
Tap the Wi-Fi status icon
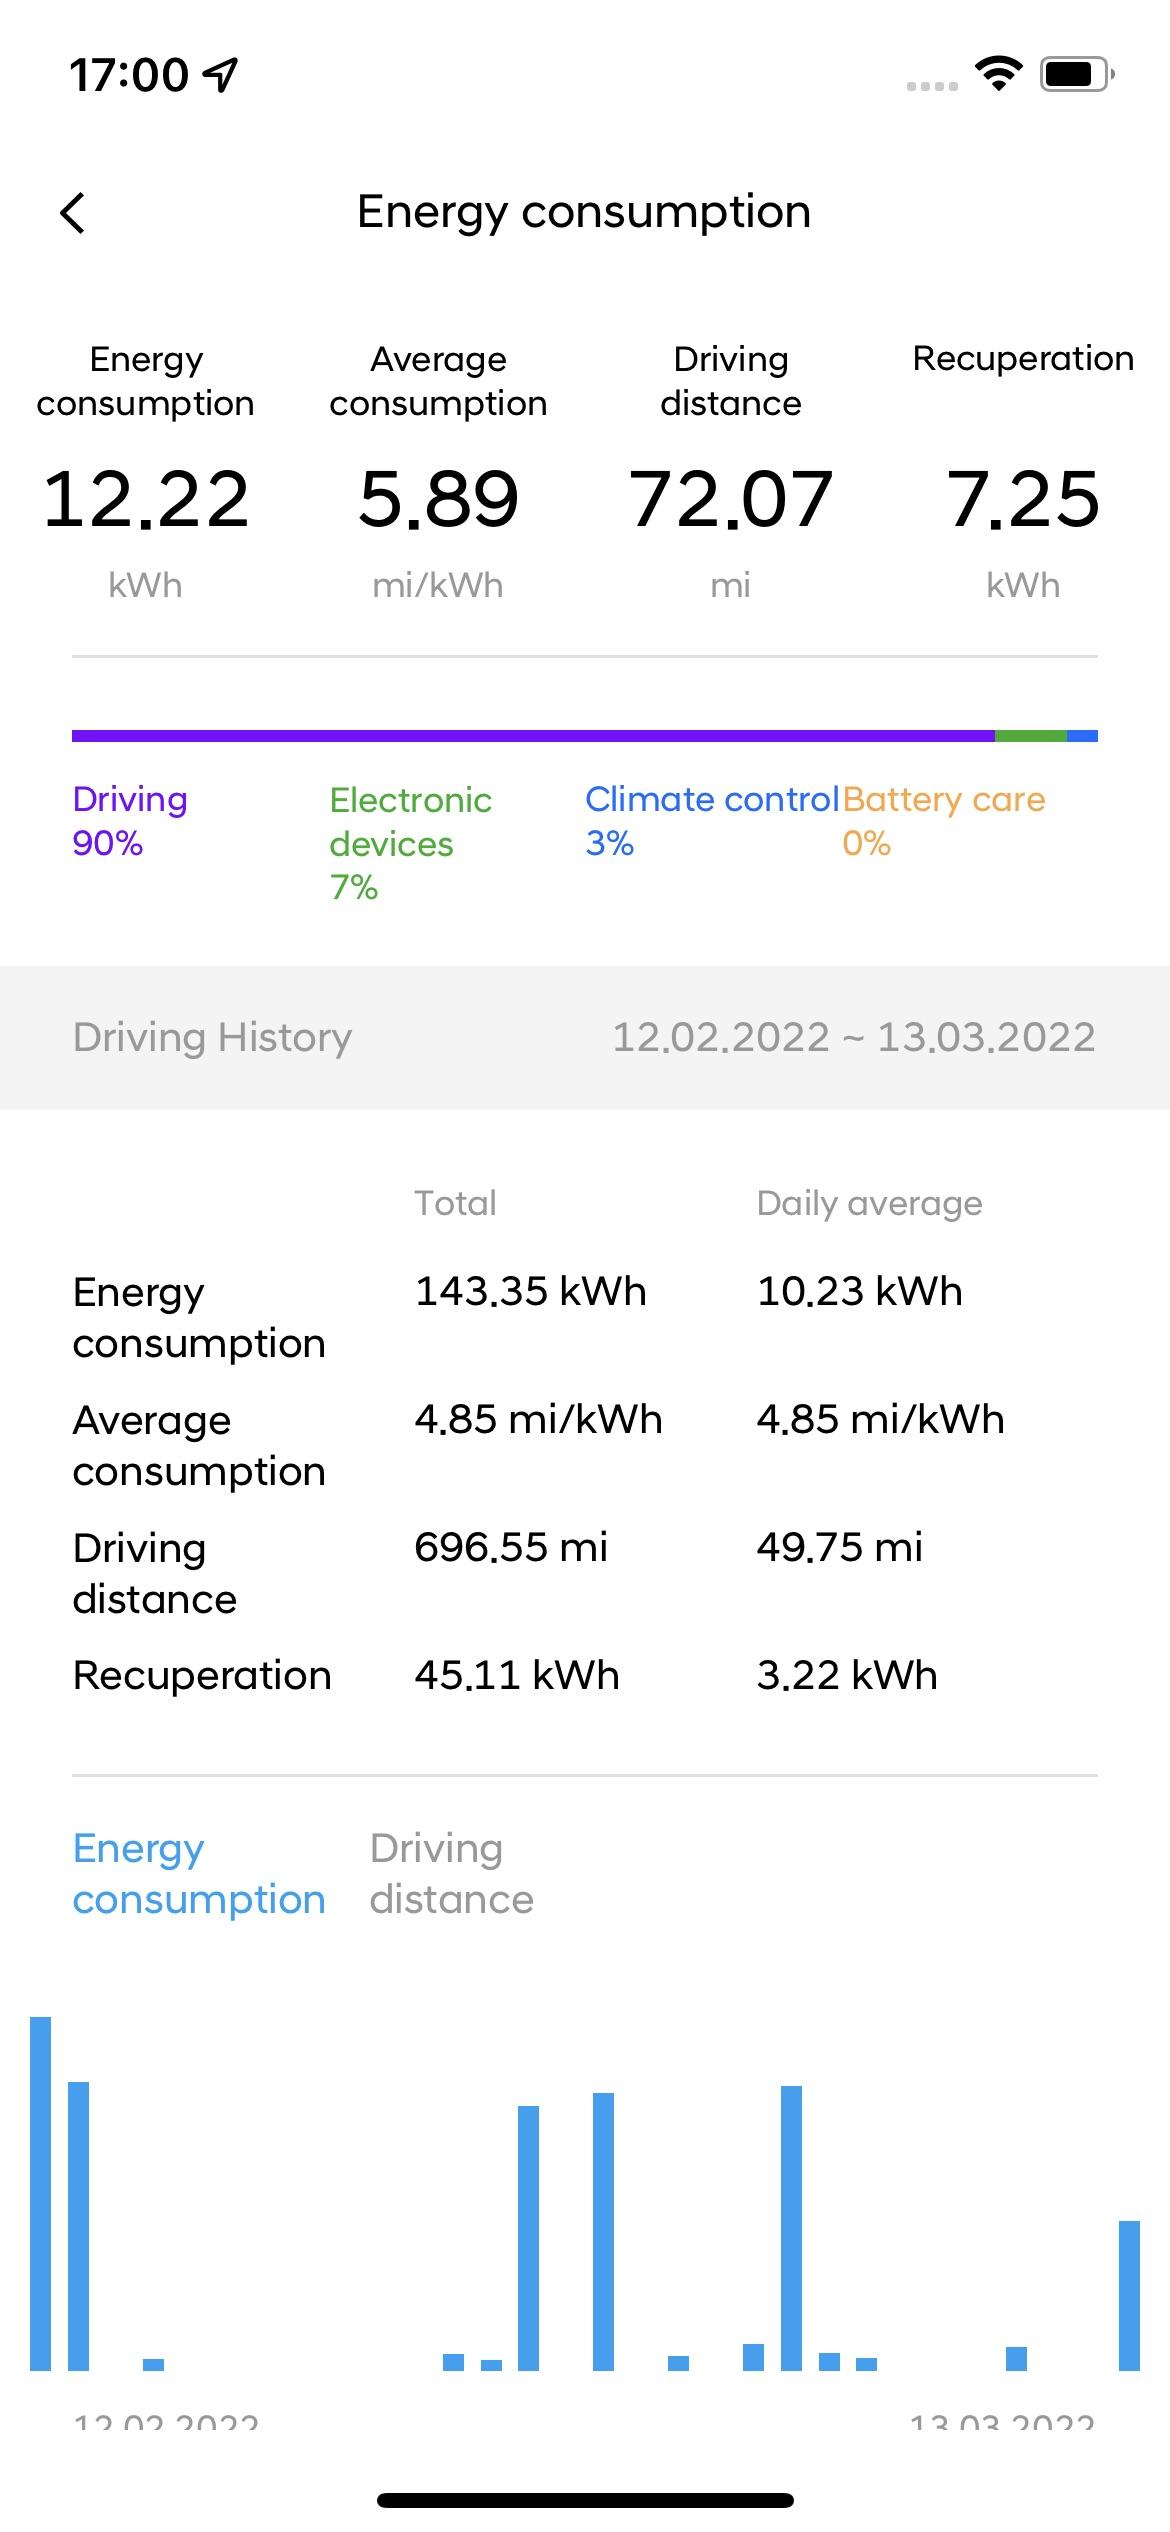997,74
